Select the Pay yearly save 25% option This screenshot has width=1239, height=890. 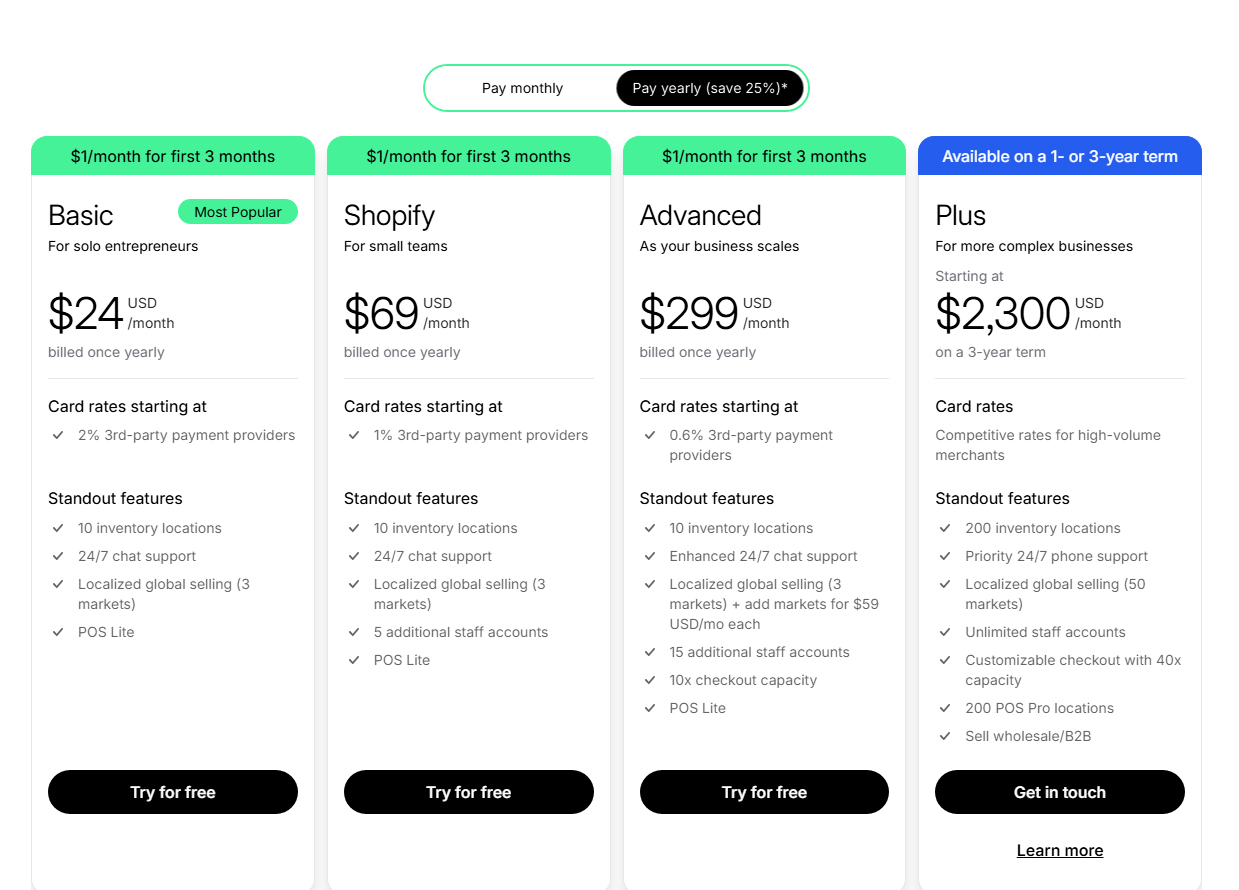click(710, 88)
